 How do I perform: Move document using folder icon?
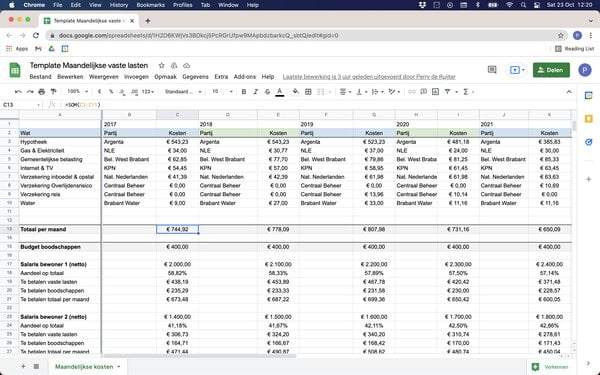click(x=174, y=65)
